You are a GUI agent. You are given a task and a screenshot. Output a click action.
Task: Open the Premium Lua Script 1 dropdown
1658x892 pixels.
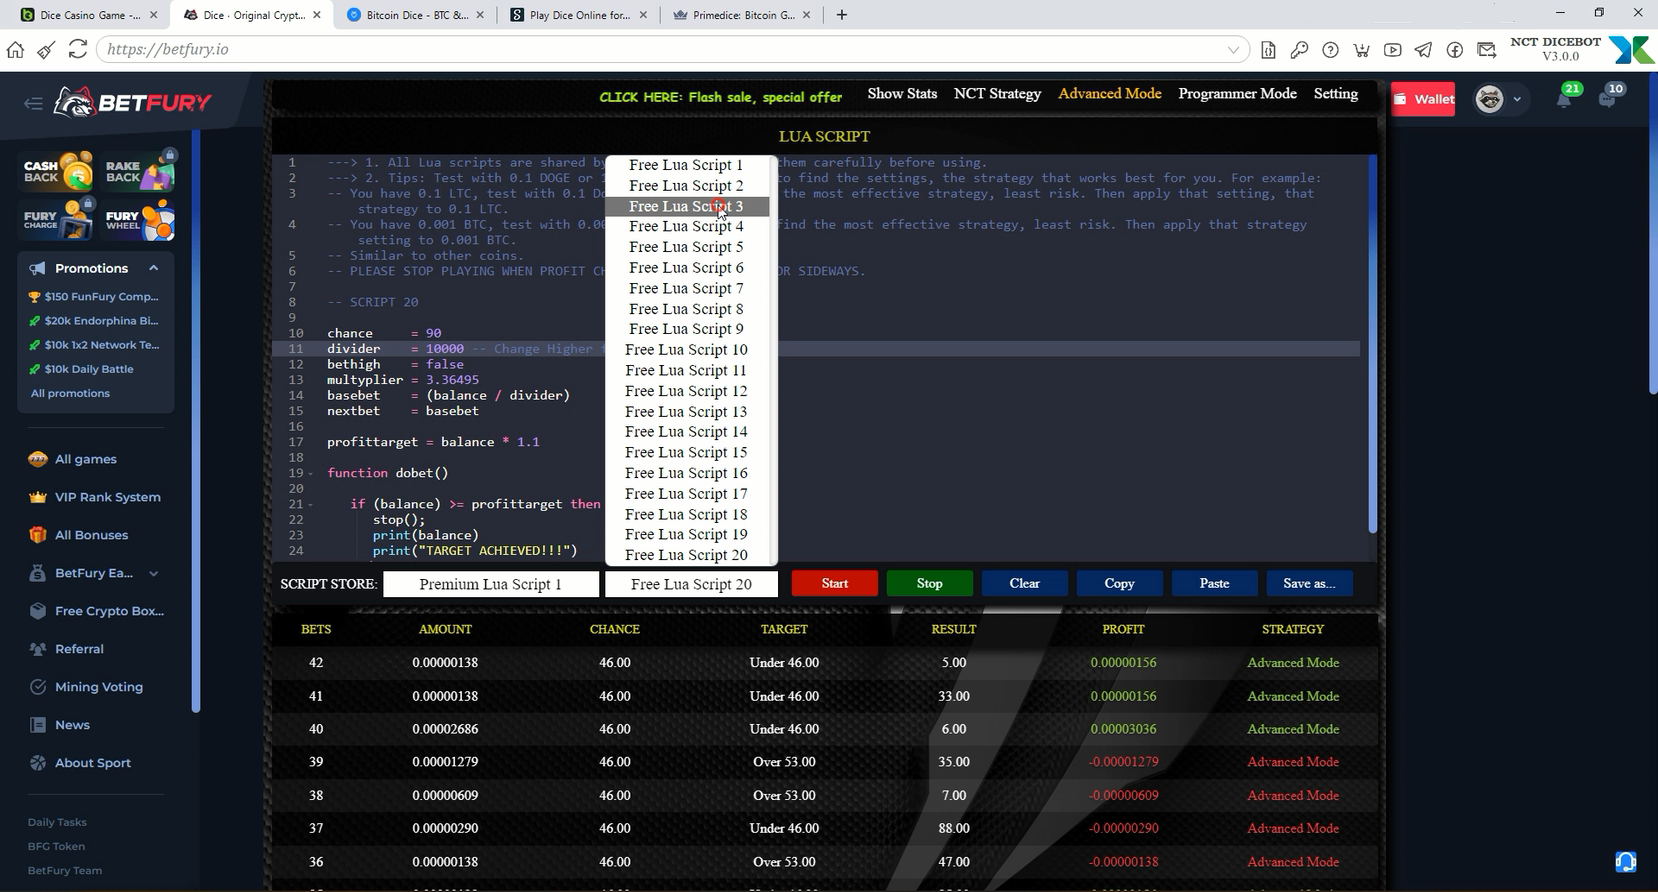point(491,584)
